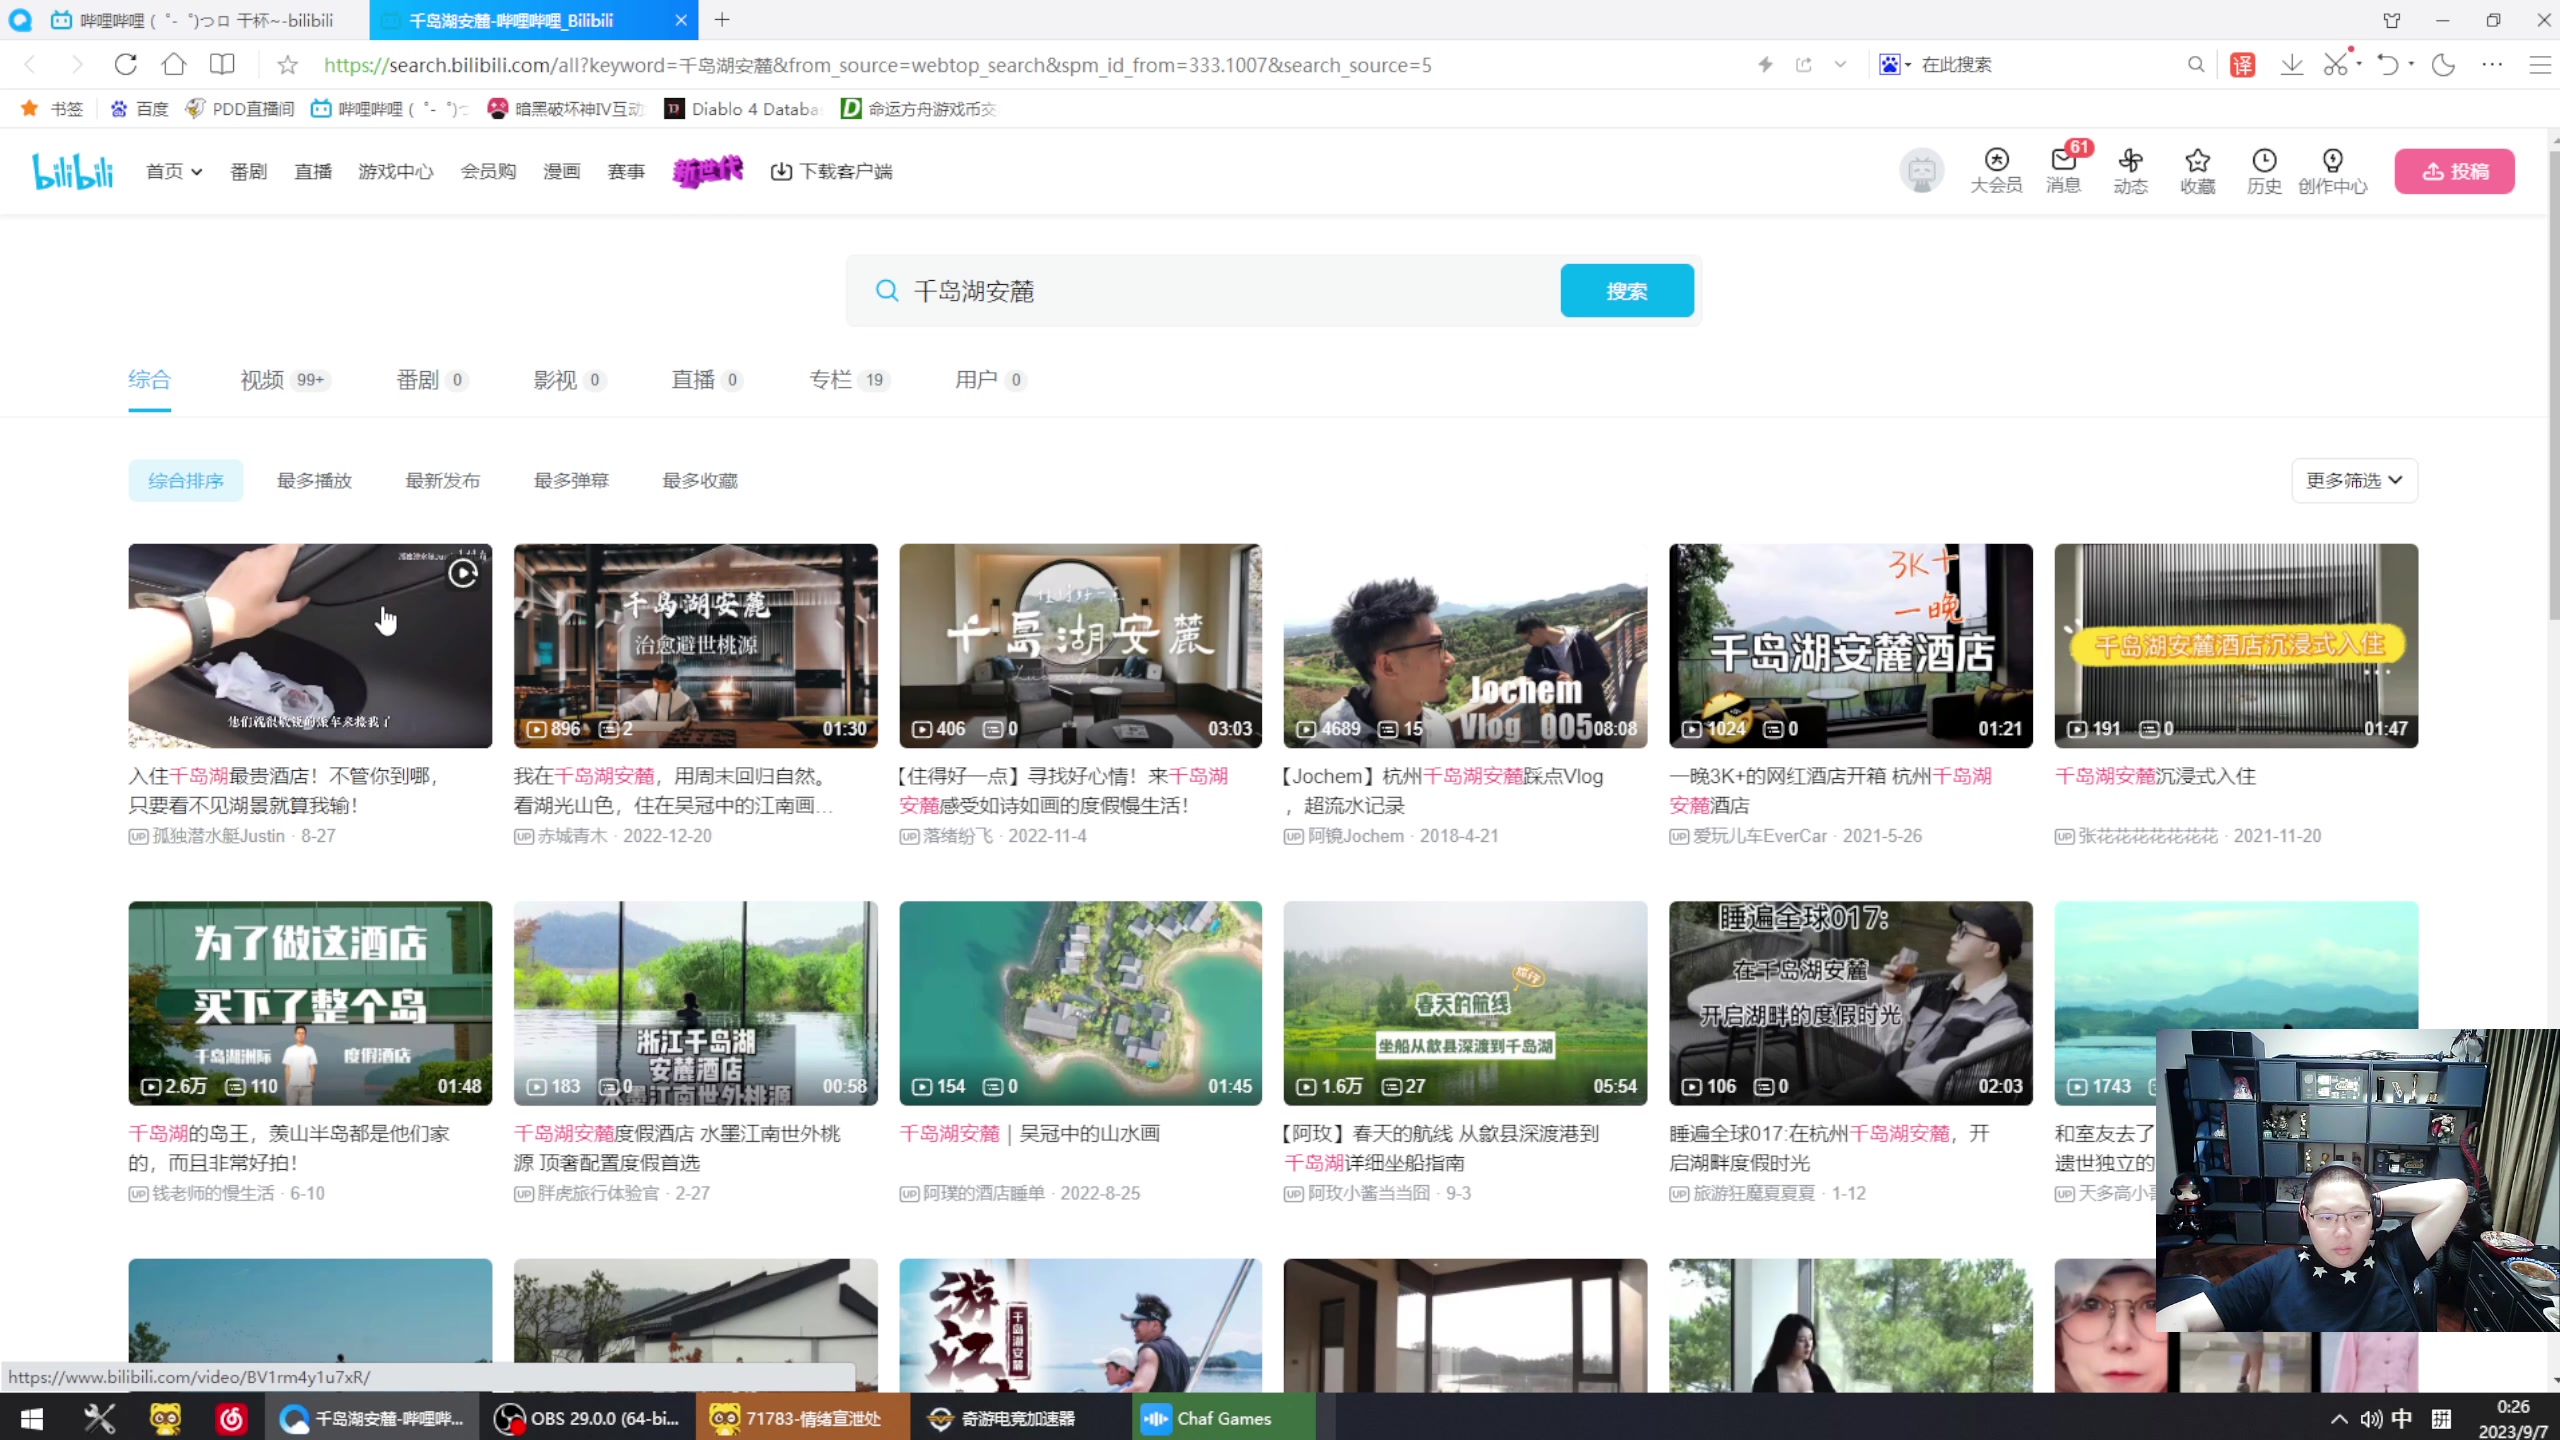This screenshot has width=2560, height=1440.
Task: Select the 番剧 results tab
Action: pos(431,380)
